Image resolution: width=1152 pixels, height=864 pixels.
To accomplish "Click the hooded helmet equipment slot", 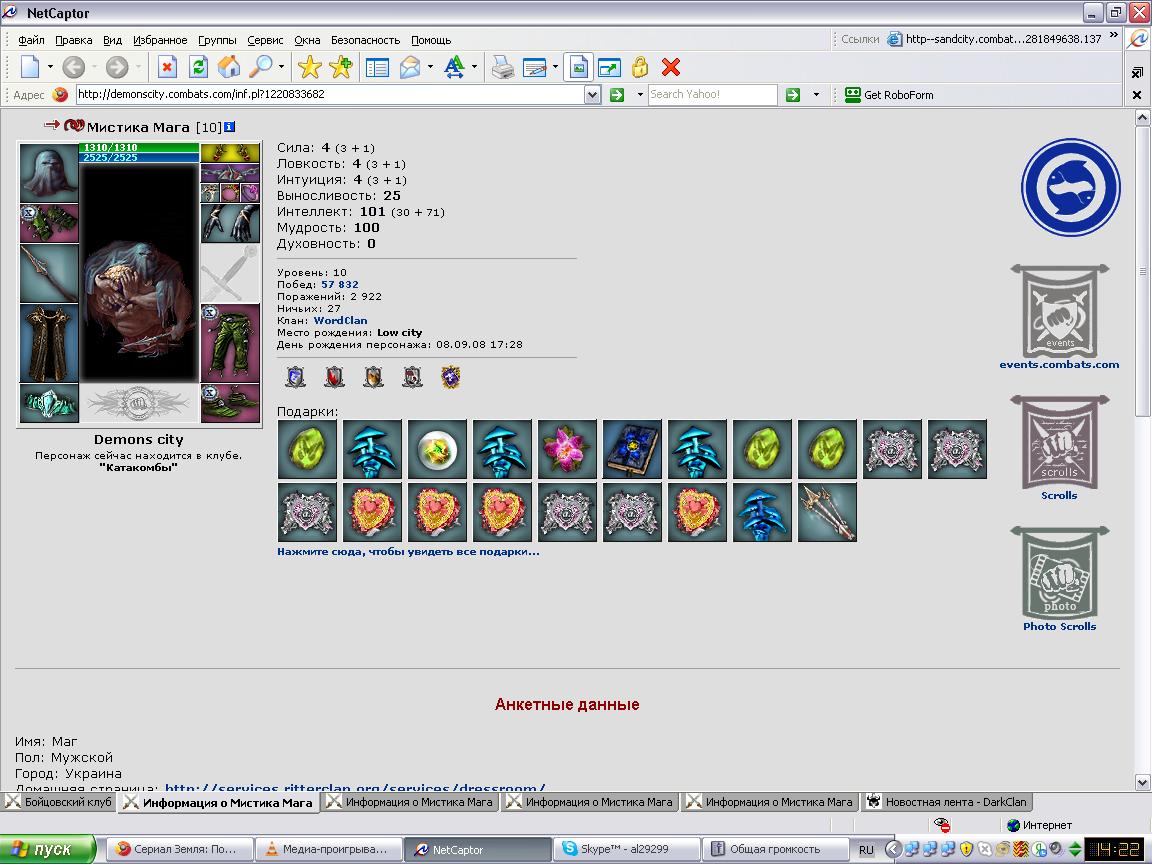I will pos(49,173).
